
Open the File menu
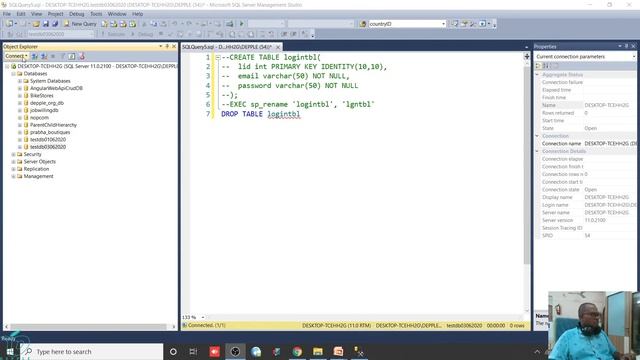point(7,14)
